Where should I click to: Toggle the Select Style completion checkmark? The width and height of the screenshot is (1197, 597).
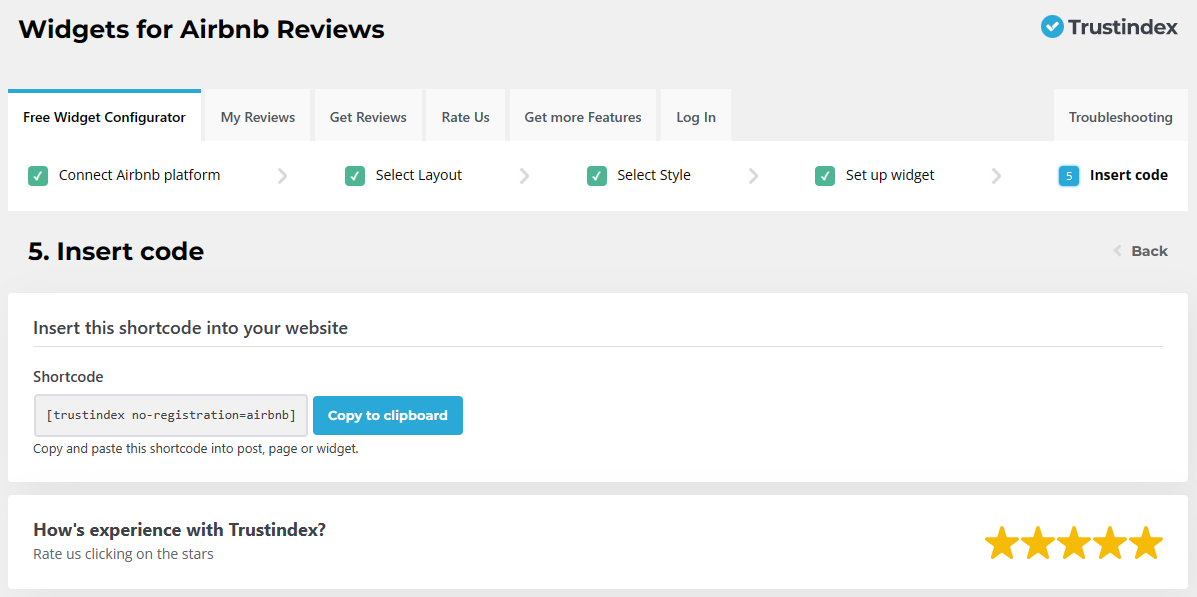pos(597,175)
